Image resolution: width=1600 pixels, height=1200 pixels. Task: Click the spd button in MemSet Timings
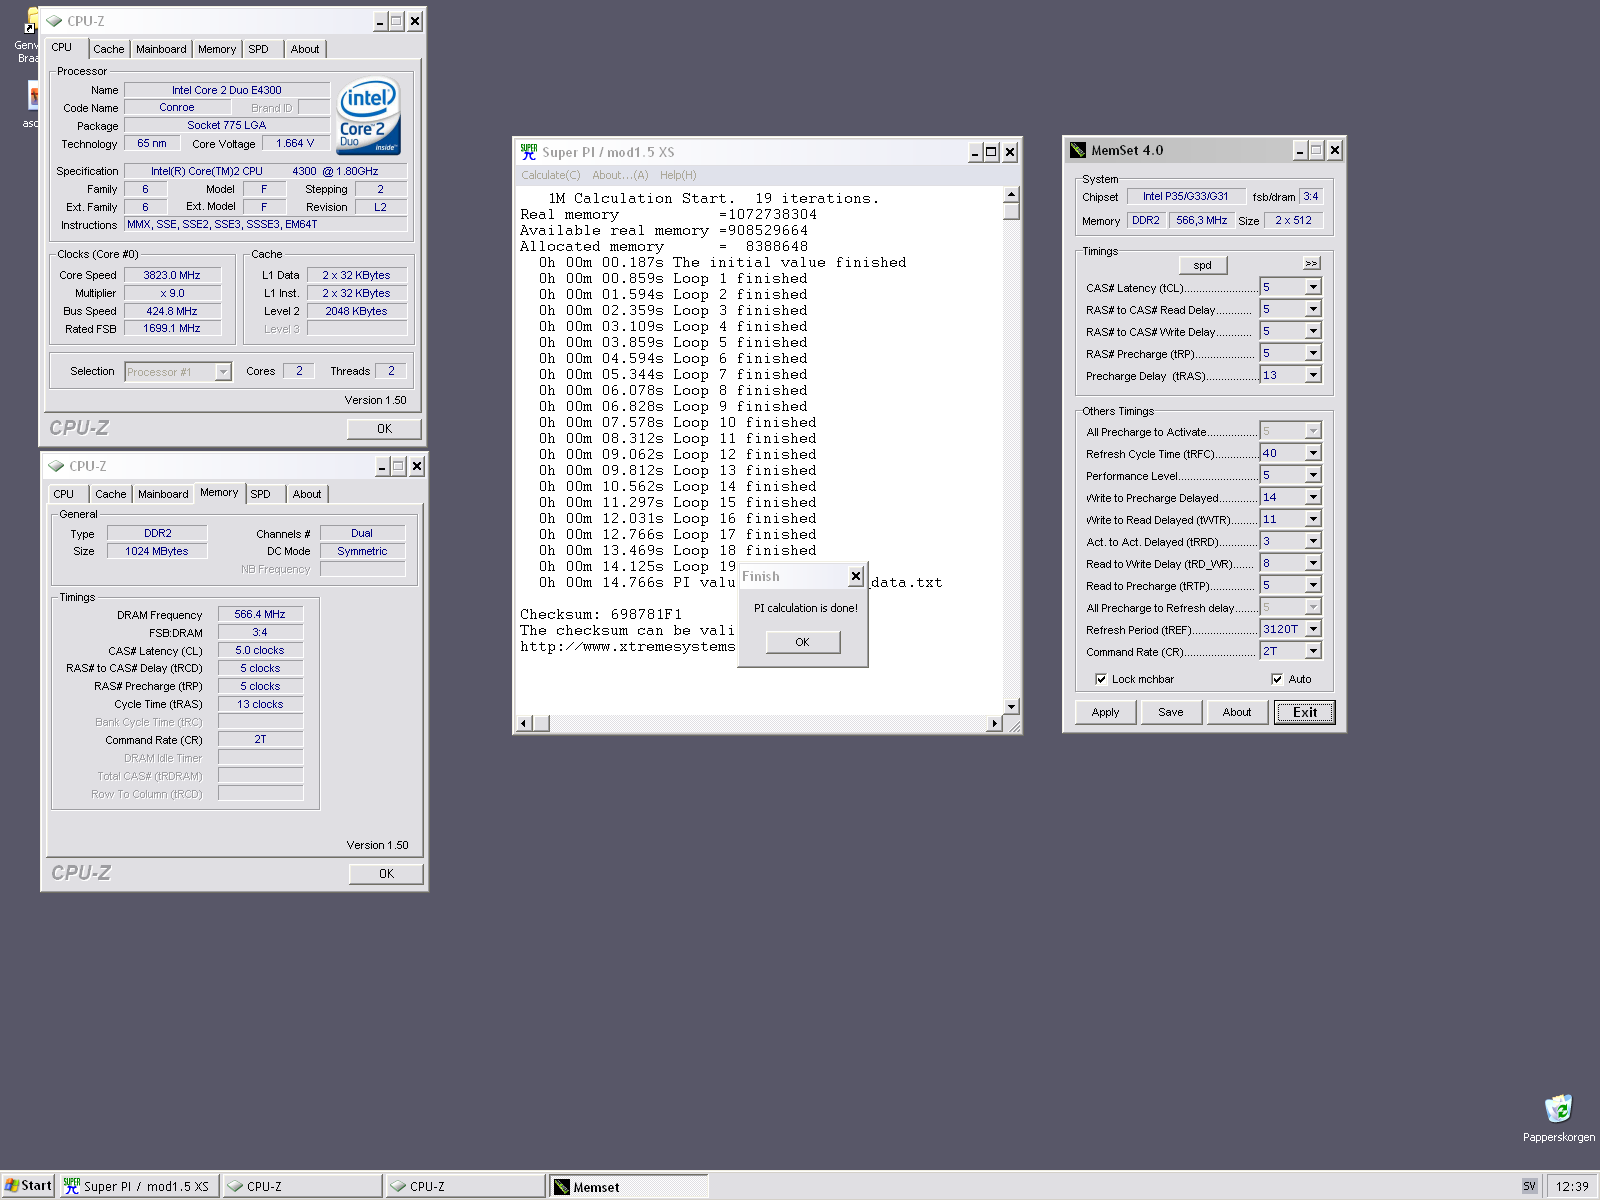click(1203, 265)
